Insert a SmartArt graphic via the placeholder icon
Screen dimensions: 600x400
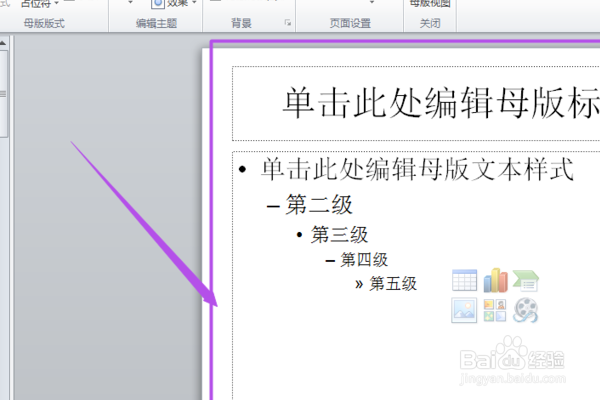pos(526,281)
